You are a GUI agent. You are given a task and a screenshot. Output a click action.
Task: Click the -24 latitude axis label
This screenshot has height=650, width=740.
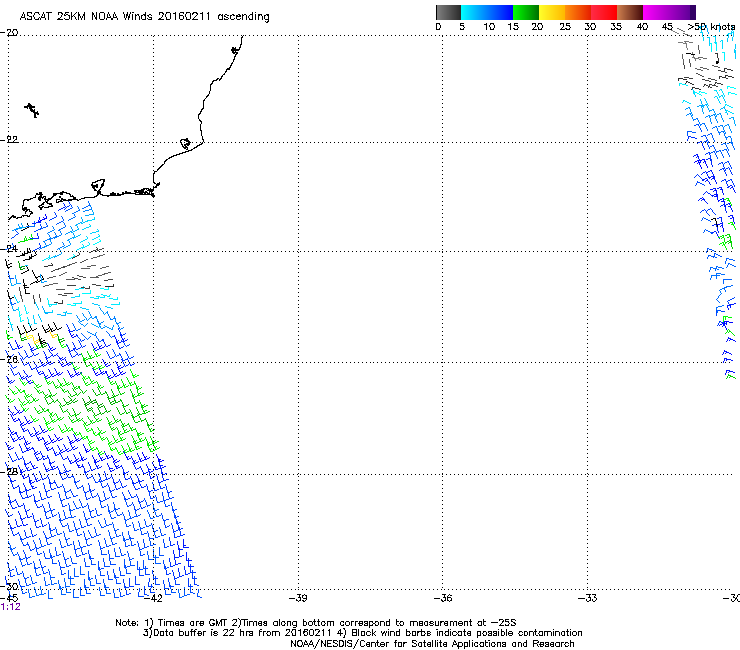9,248
